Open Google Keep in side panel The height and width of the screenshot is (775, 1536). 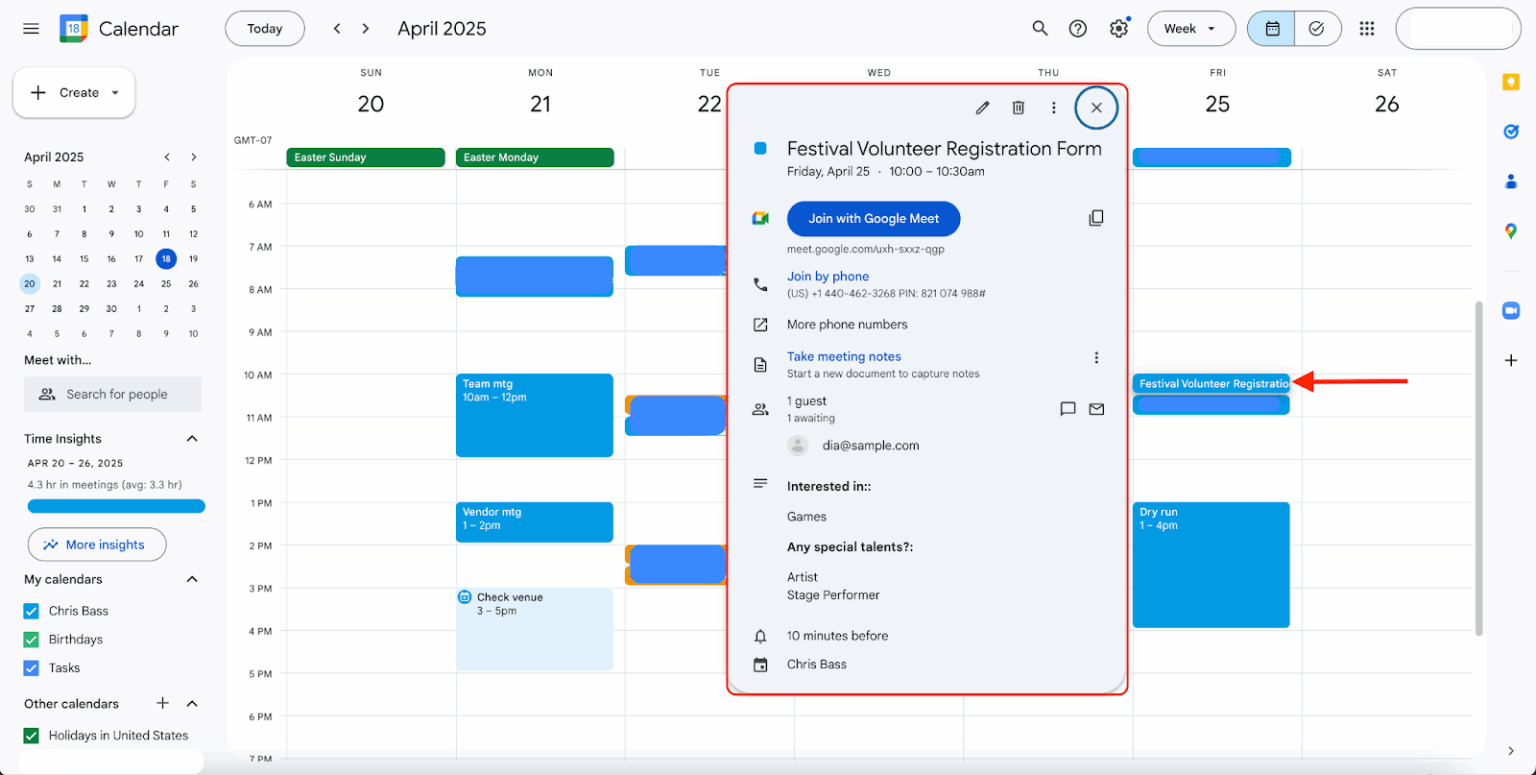[1510, 83]
